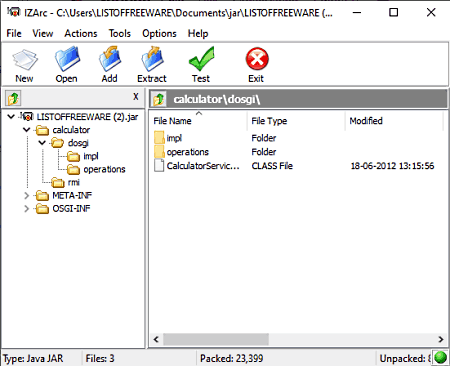The image size is (450, 366).
Task: Select 'calculator' label in the tree
Action: pos(71,130)
